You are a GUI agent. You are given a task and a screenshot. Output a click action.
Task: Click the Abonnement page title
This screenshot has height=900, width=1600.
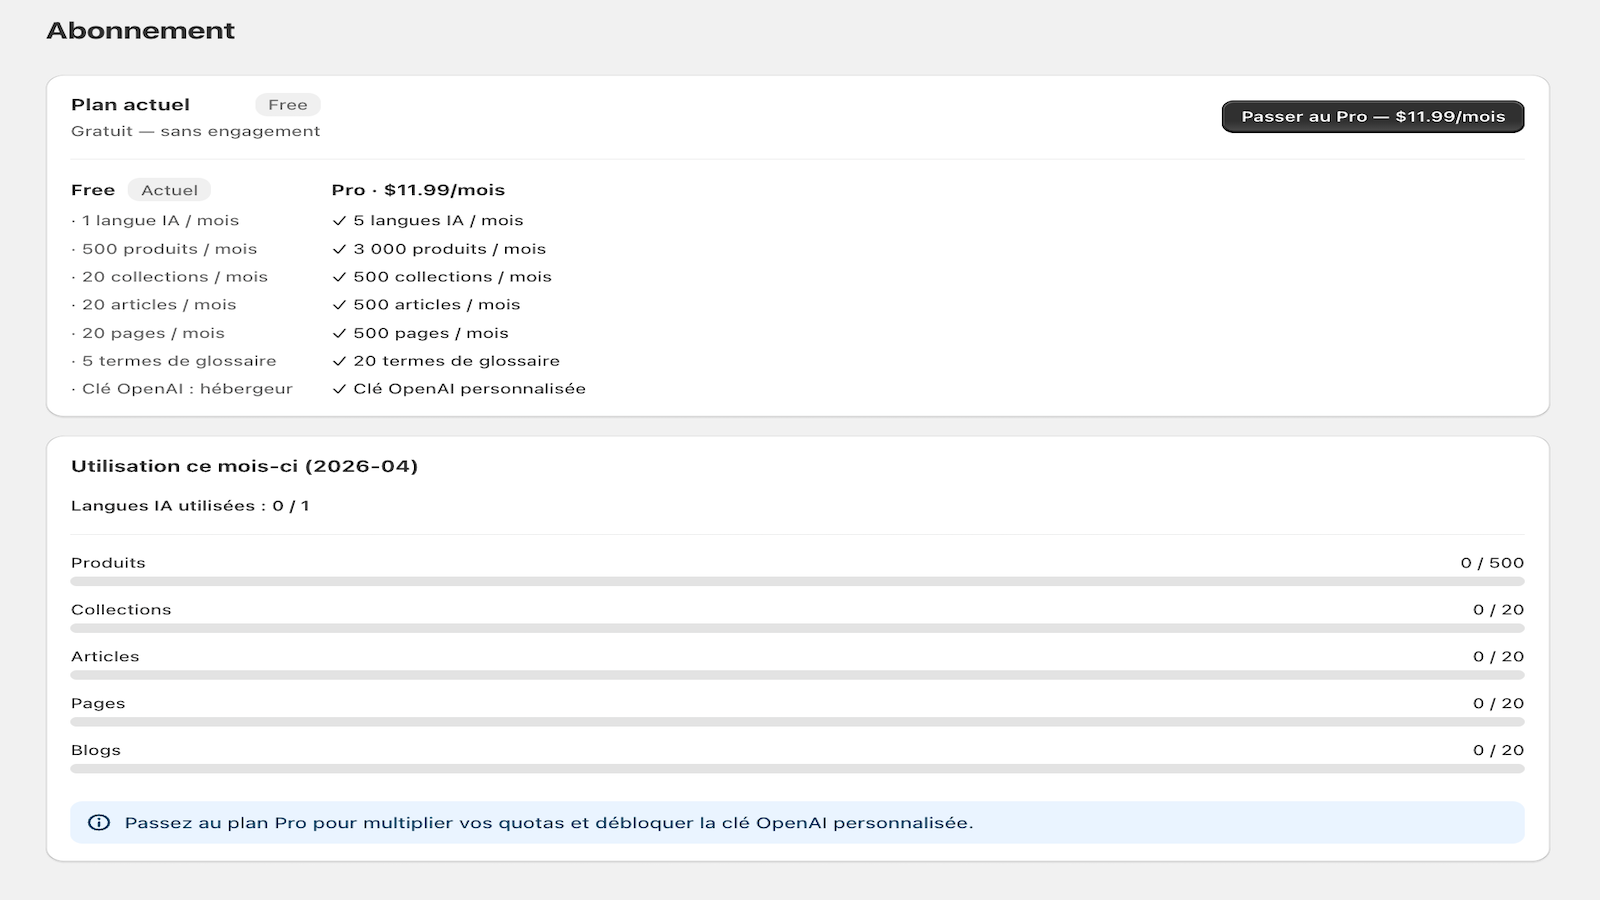click(x=141, y=31)
